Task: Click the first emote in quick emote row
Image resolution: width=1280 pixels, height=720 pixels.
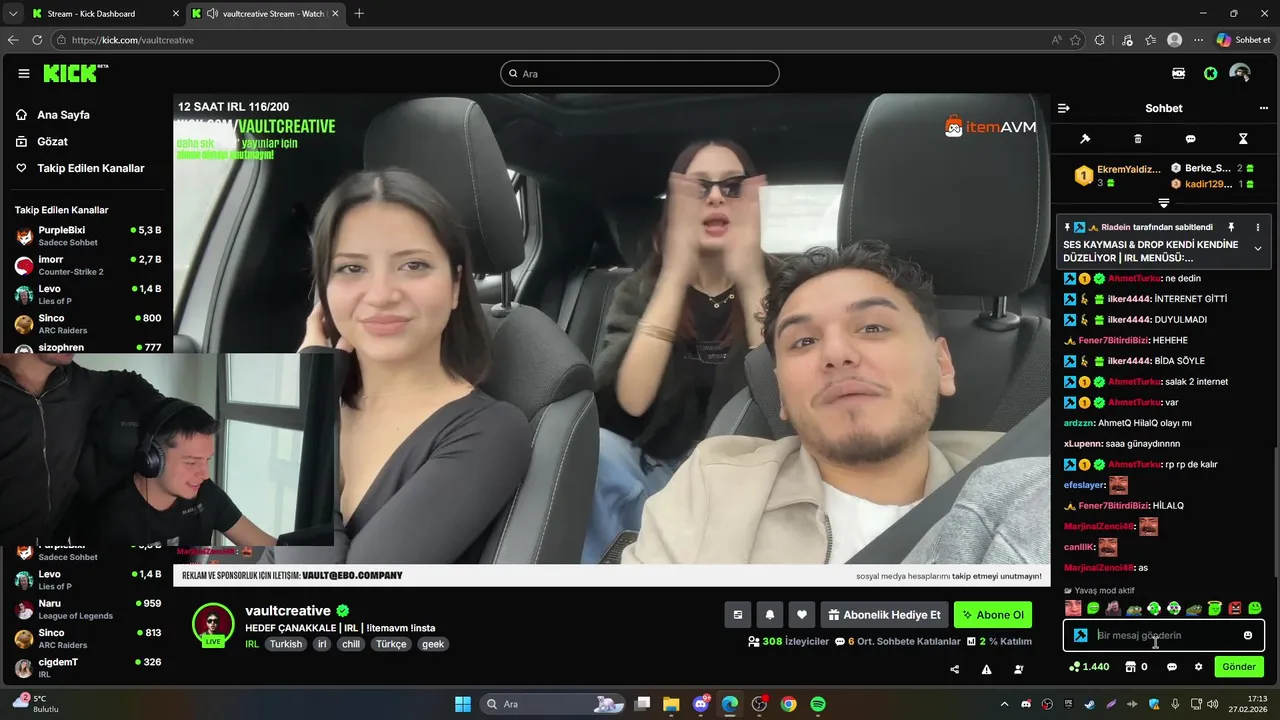Action: point(1073,608)
